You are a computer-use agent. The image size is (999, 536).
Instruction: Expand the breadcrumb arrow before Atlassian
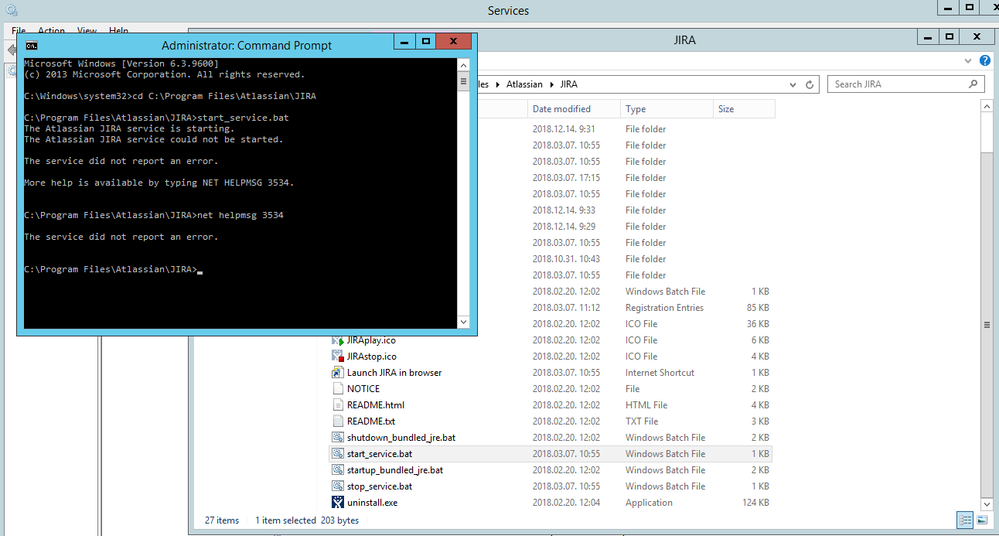pyautogui.click(x=498, y=84)
